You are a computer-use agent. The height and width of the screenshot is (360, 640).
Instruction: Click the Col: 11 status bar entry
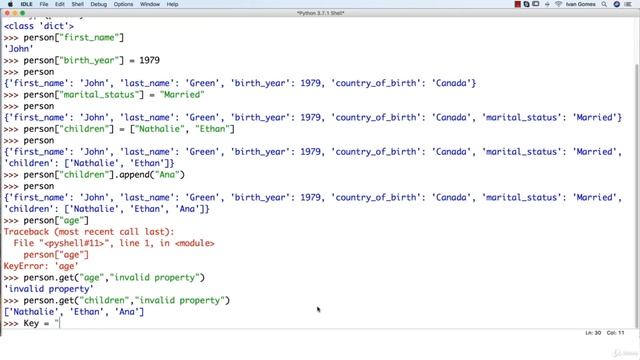(x=616, y=333)
